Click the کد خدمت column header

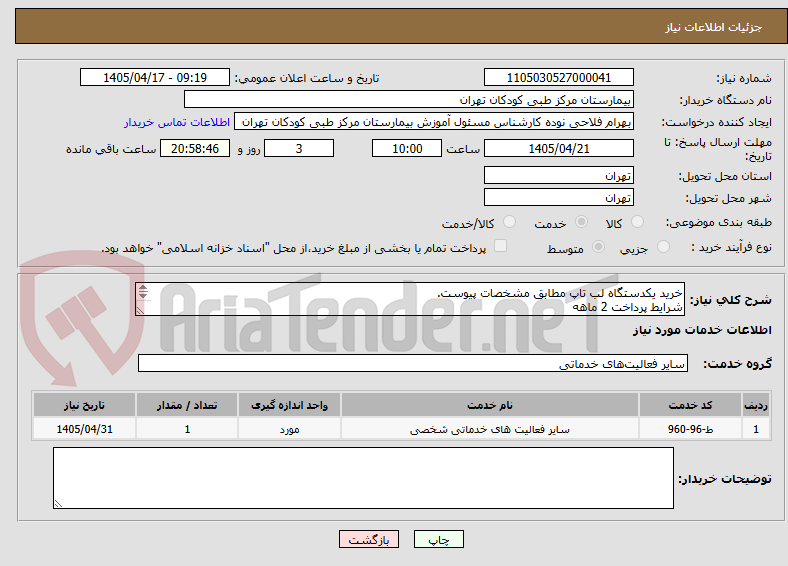click(x=691, y=405)
